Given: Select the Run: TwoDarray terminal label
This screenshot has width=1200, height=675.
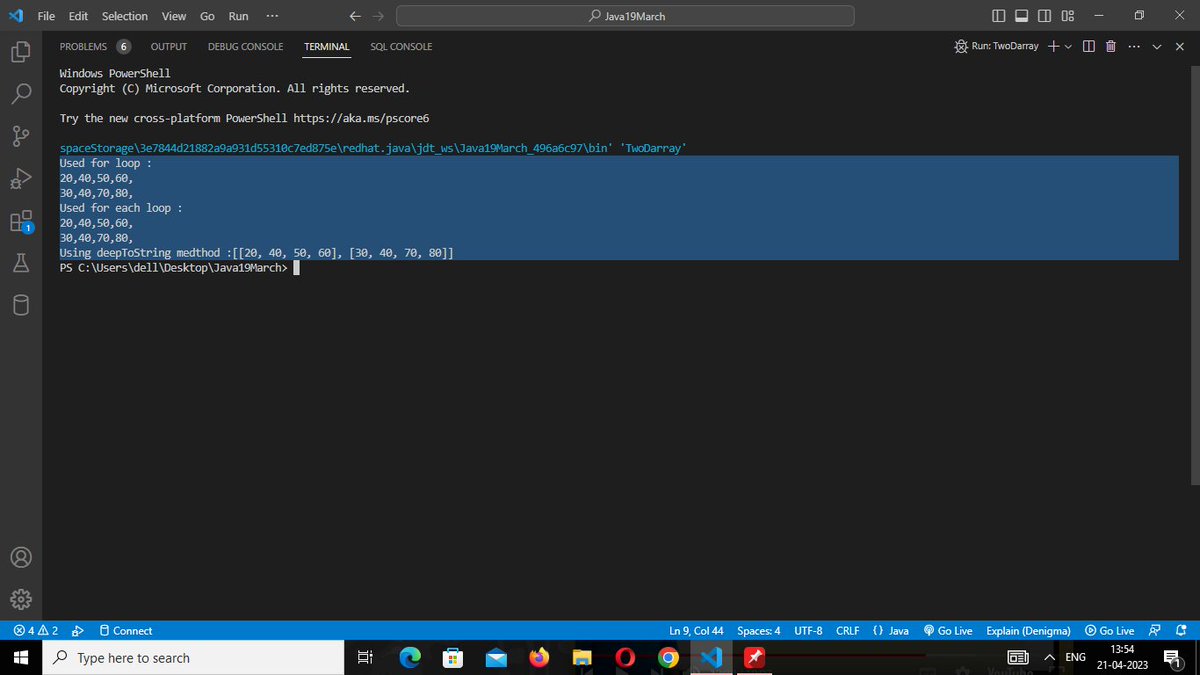Looking at the screenshot, I should [996, 47].
